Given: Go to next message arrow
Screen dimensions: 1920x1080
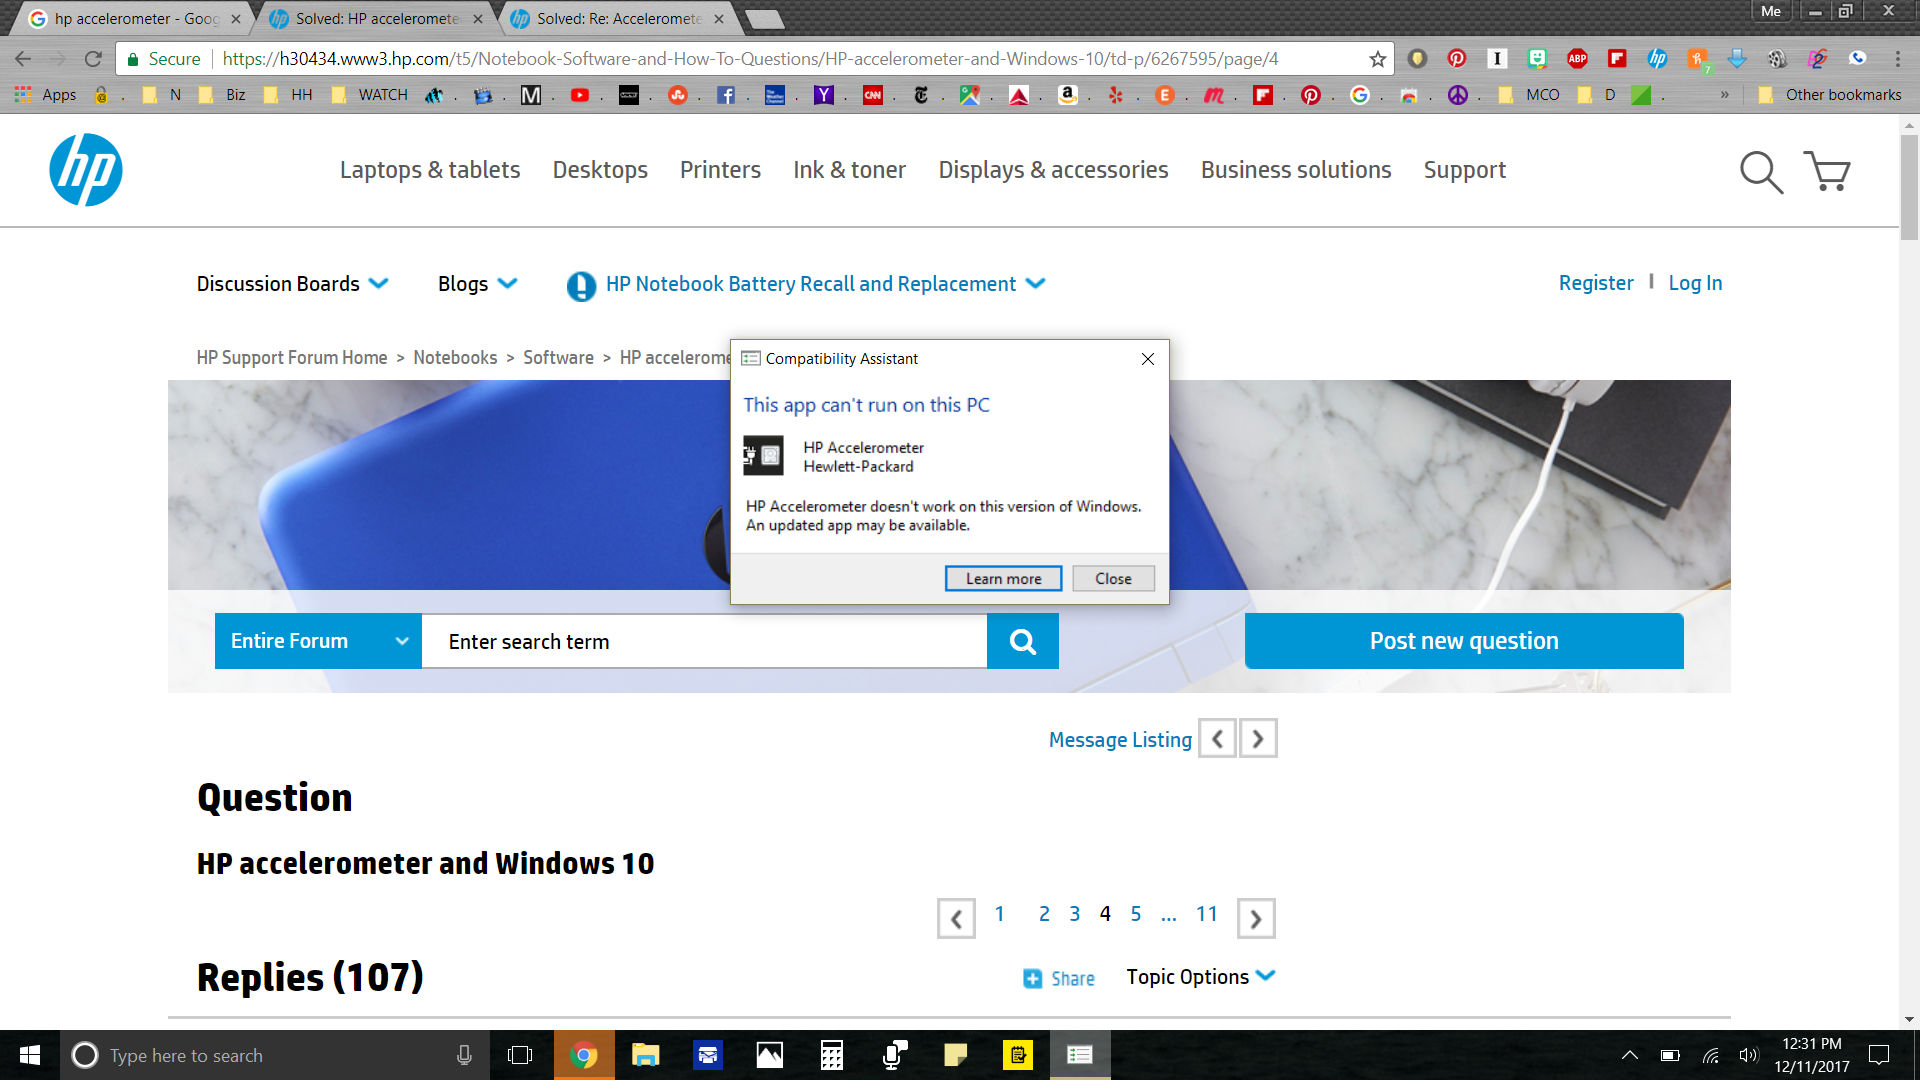Looking at the screenshot, I should (1257, 739).
